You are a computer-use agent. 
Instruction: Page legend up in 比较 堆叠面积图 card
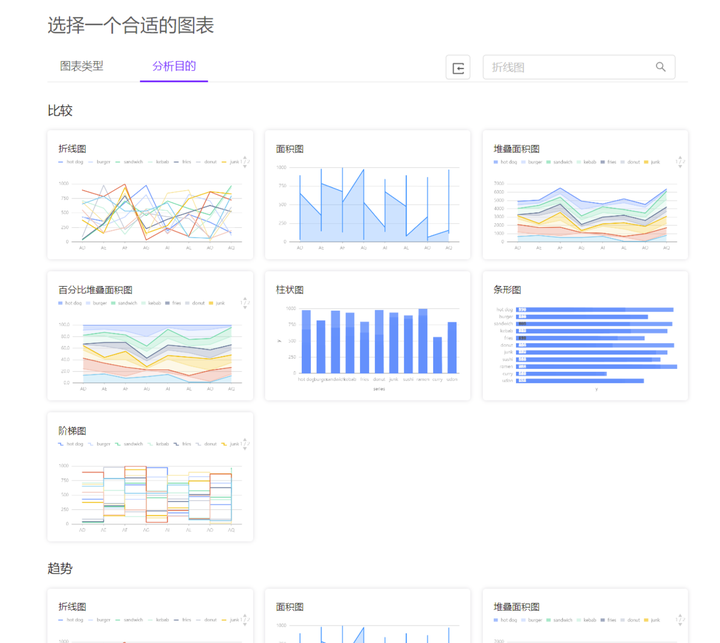click(x=680, y=157)
